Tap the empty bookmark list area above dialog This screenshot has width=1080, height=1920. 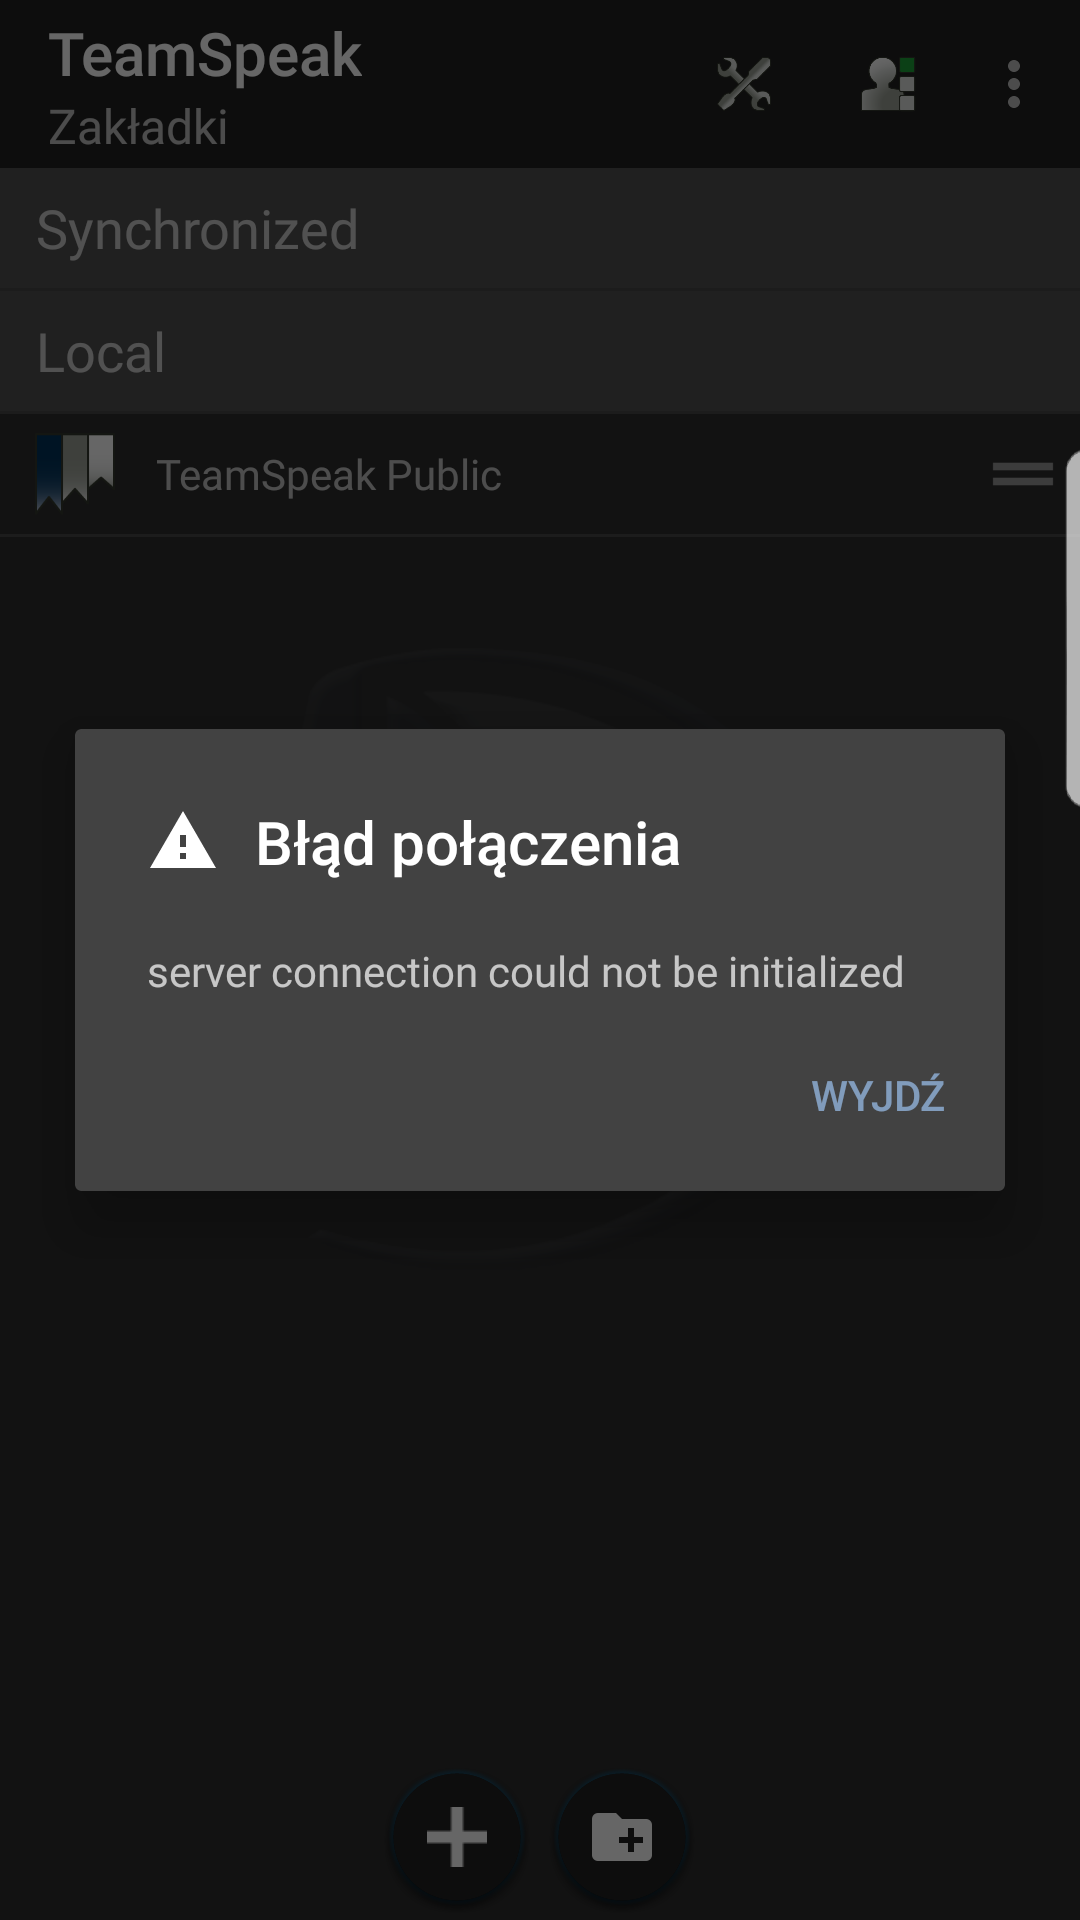(540, 630)
